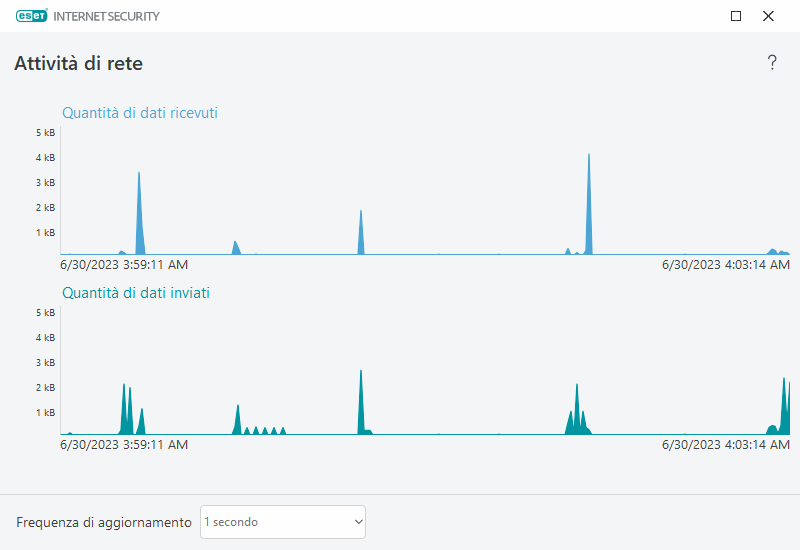Maximize the ESET Internet Security window
The width and height of the screenshot is (800, 550).
coord(736,16)
